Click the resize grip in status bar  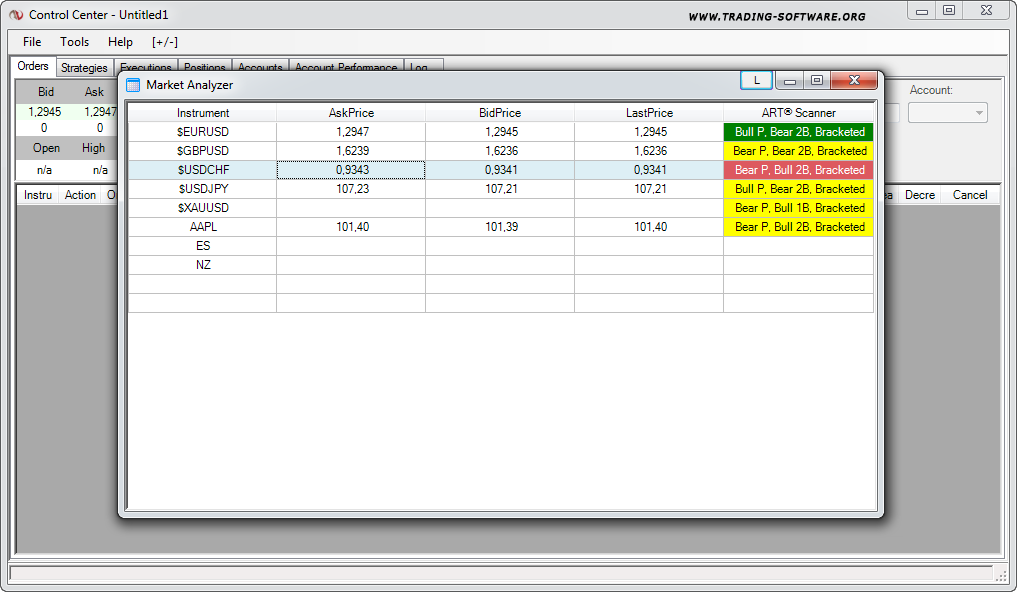point(1001,576)
